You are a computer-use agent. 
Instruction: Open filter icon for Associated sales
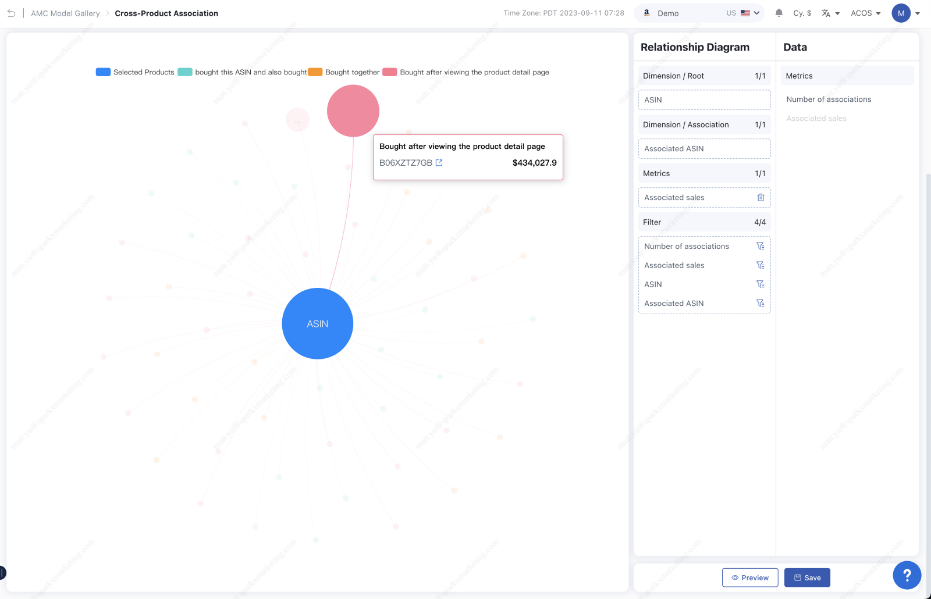click(x=760, y=265)
